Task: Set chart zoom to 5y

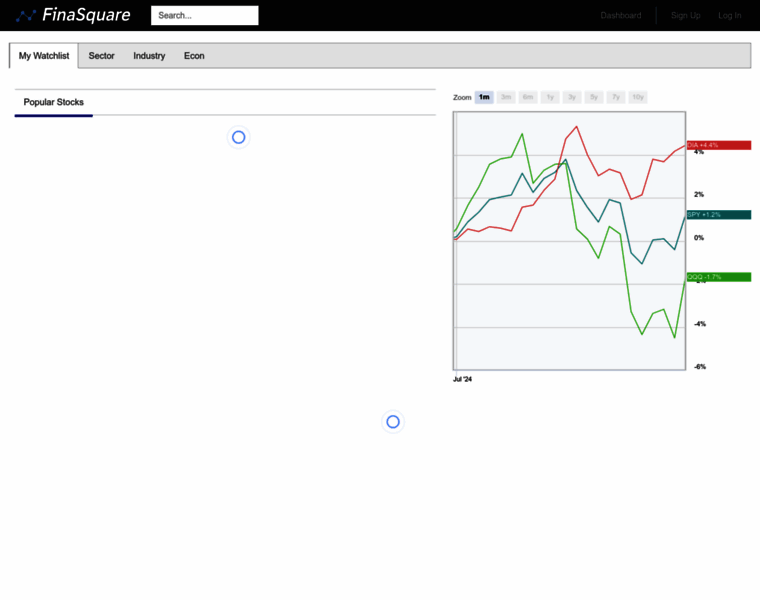Action: pyautogui.click(x=594, y=97)
